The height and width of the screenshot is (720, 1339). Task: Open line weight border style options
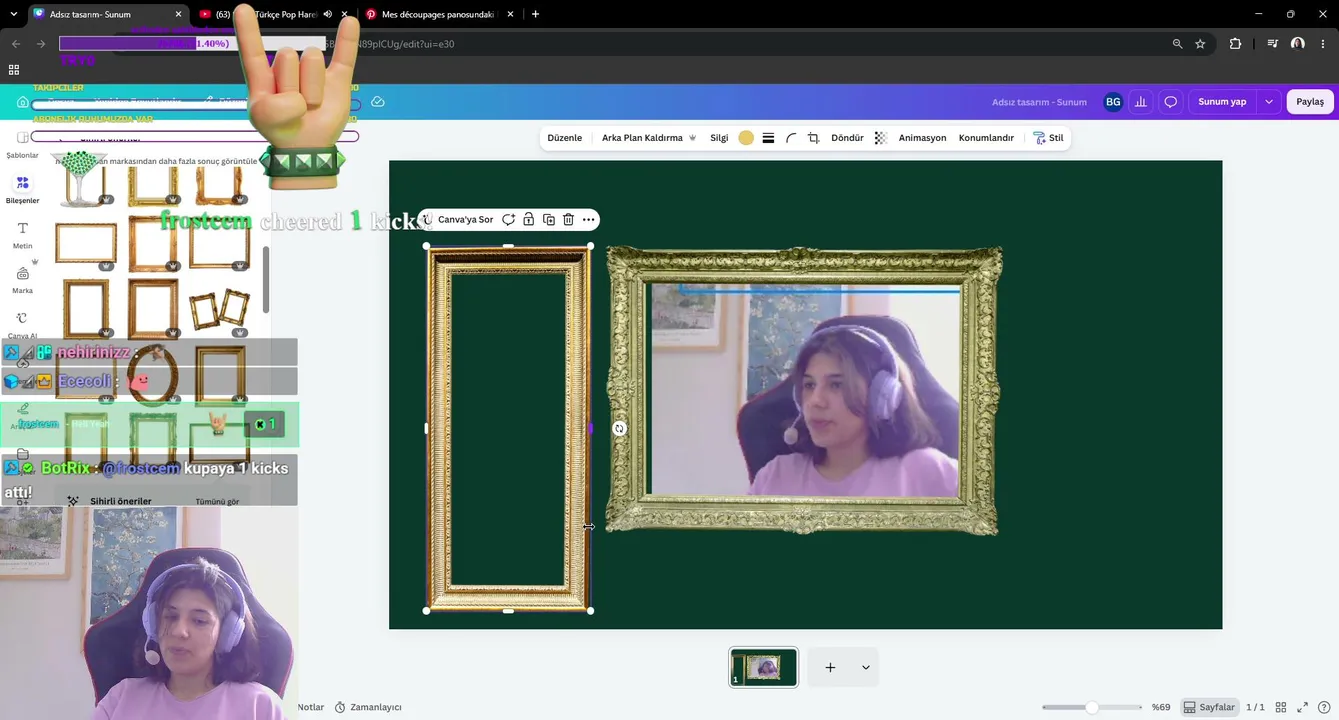tap(768, 138)
